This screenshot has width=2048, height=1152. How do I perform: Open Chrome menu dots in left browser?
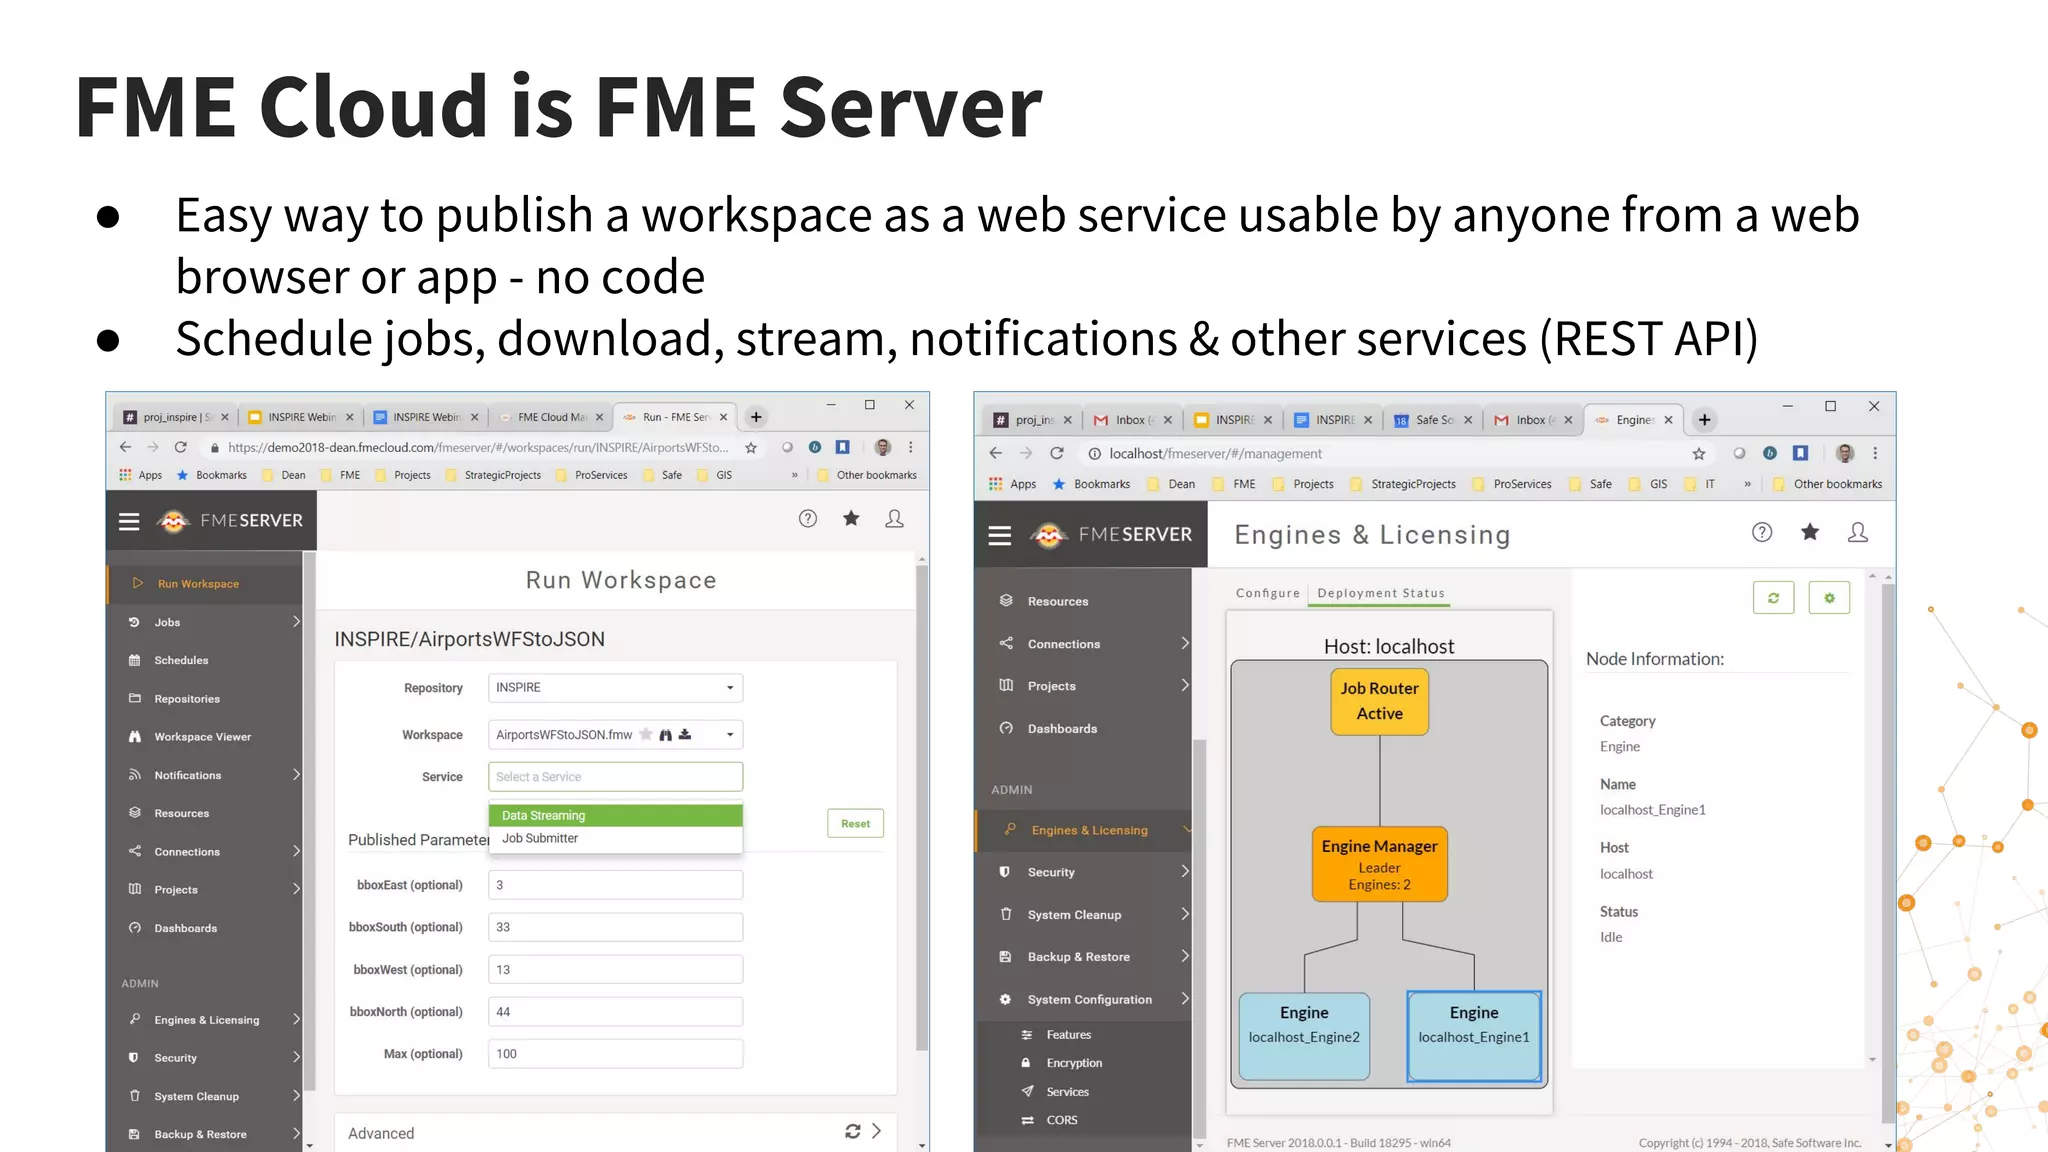911,447
